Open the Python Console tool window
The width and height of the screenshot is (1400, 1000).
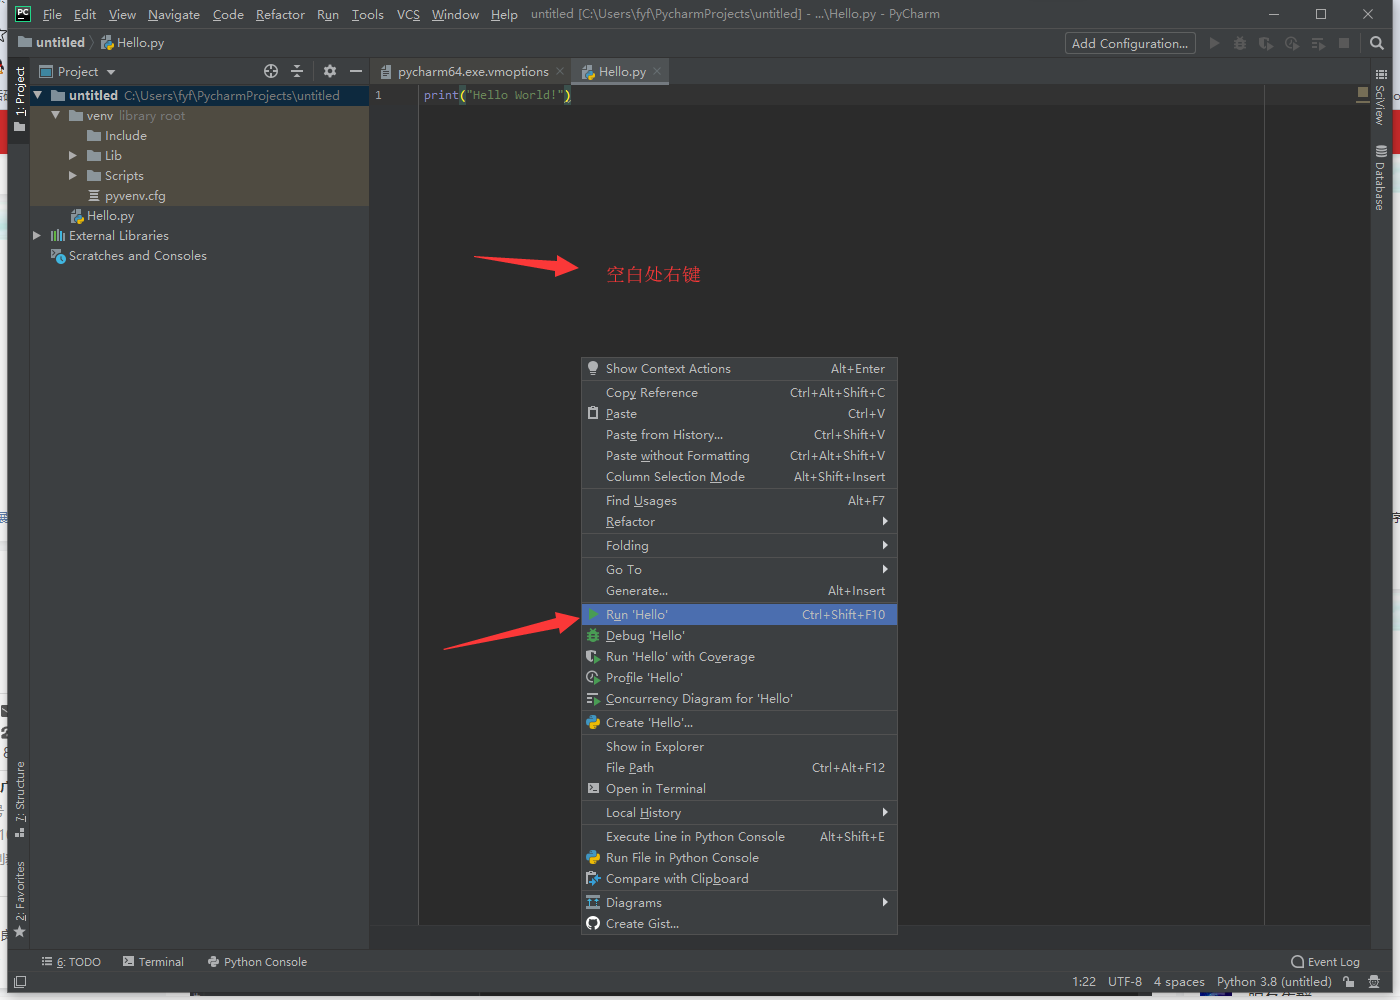click(257, 961)
